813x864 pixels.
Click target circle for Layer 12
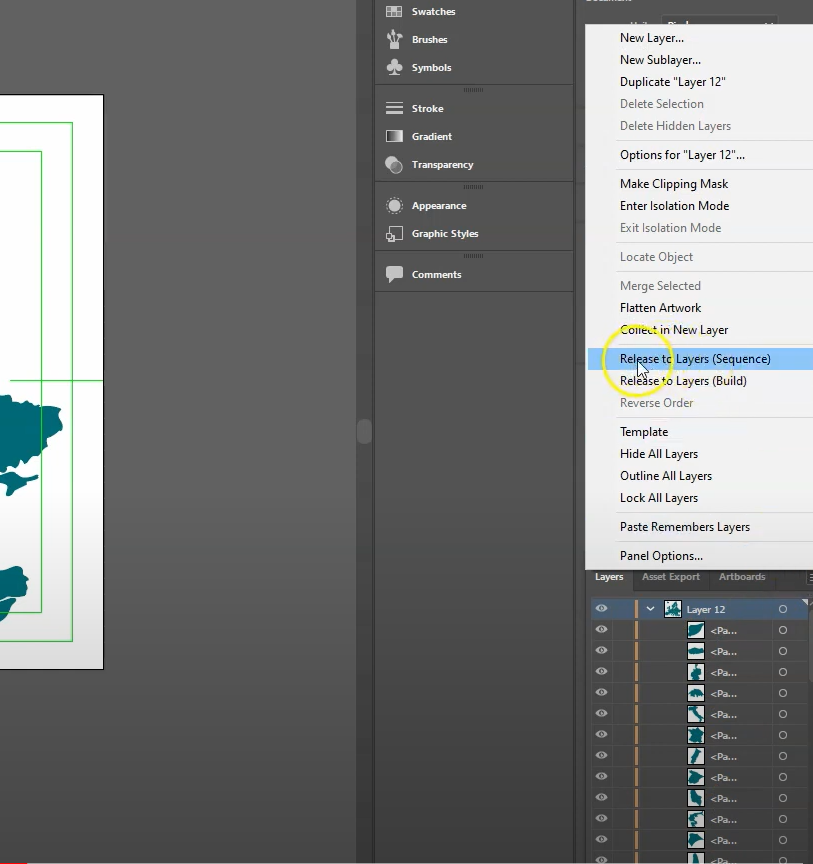pyautogui.click(x=783, y=609)
